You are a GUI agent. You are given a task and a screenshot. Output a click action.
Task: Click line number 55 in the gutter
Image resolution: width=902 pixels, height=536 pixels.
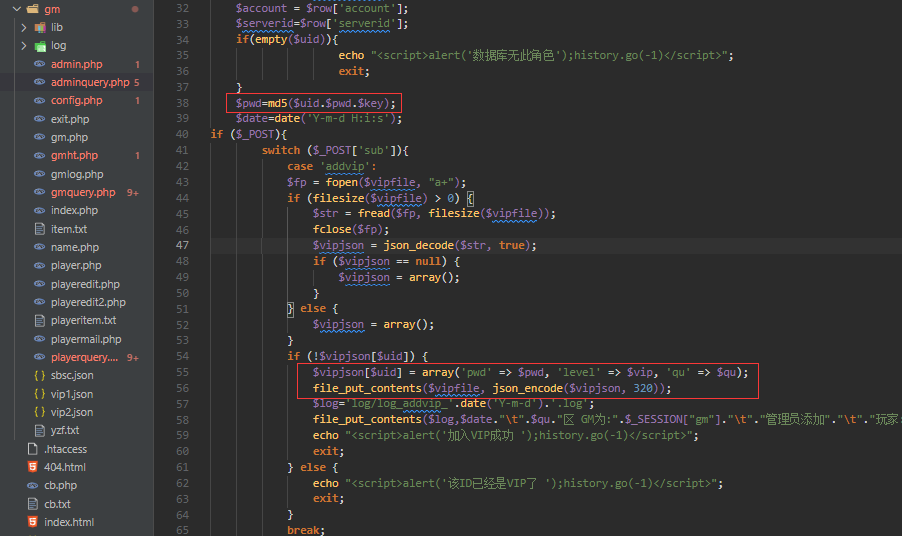pos(182,372)
